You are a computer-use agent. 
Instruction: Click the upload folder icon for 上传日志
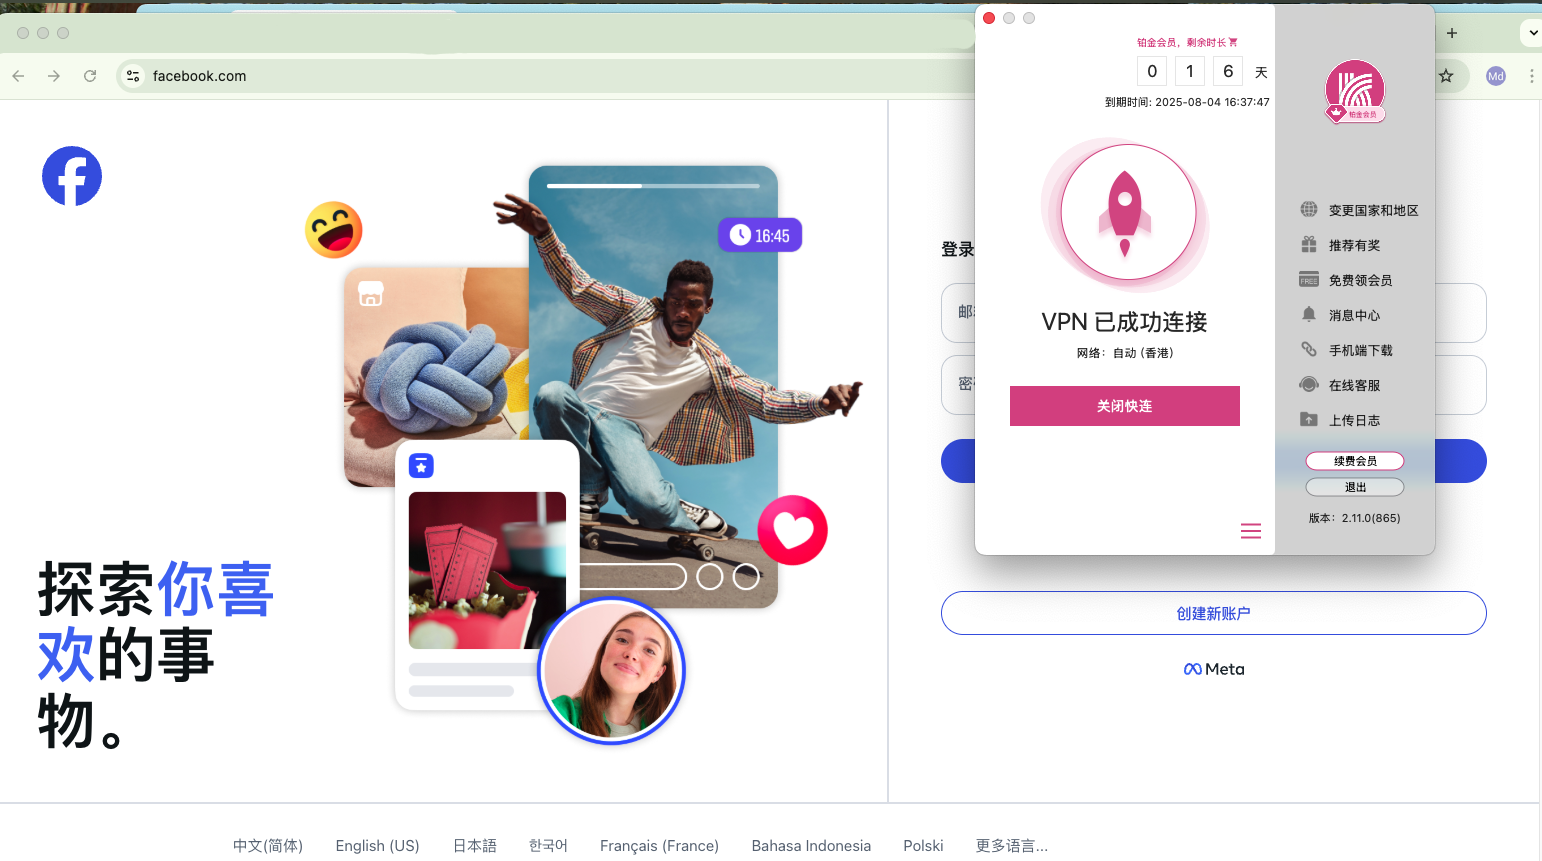coord(1308,419)
